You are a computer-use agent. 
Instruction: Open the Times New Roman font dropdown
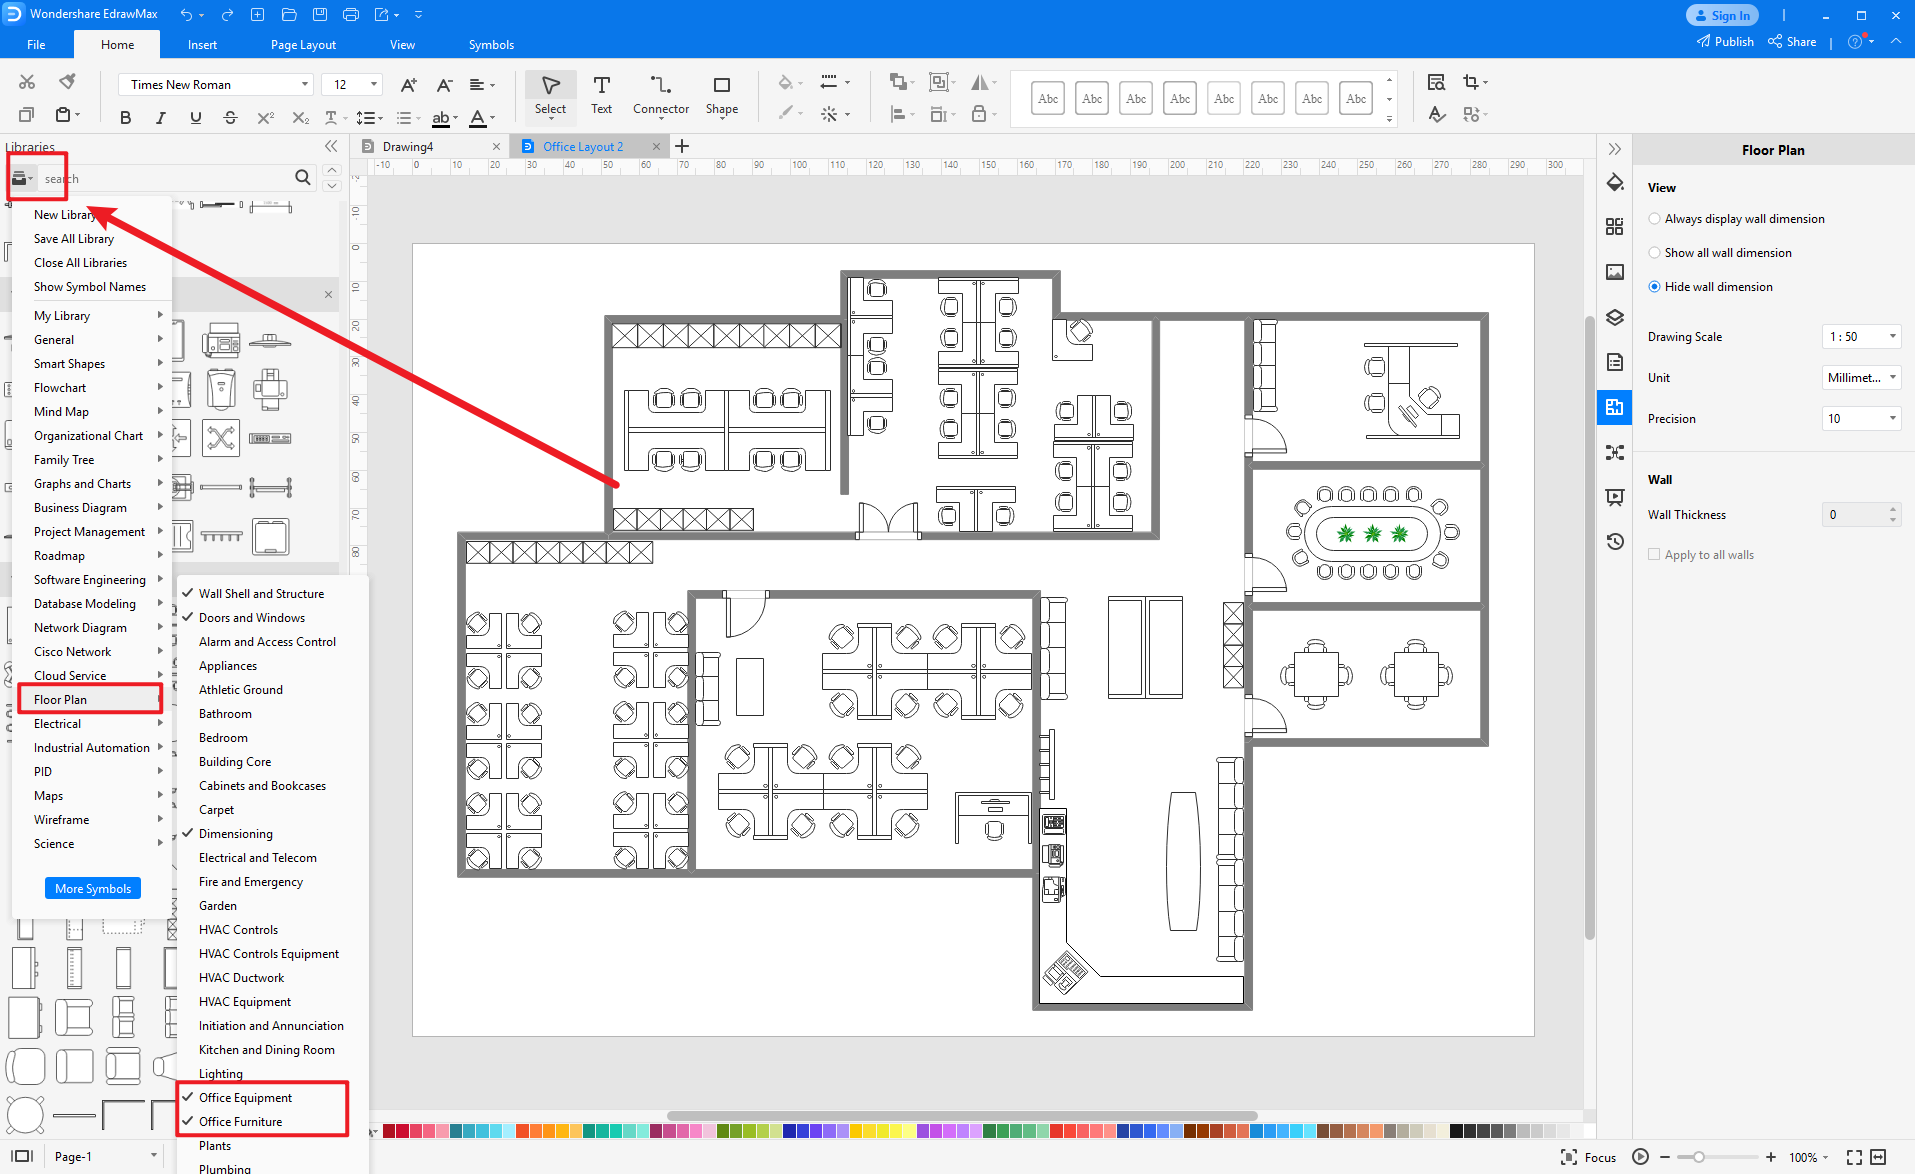(x=304, y=84)
